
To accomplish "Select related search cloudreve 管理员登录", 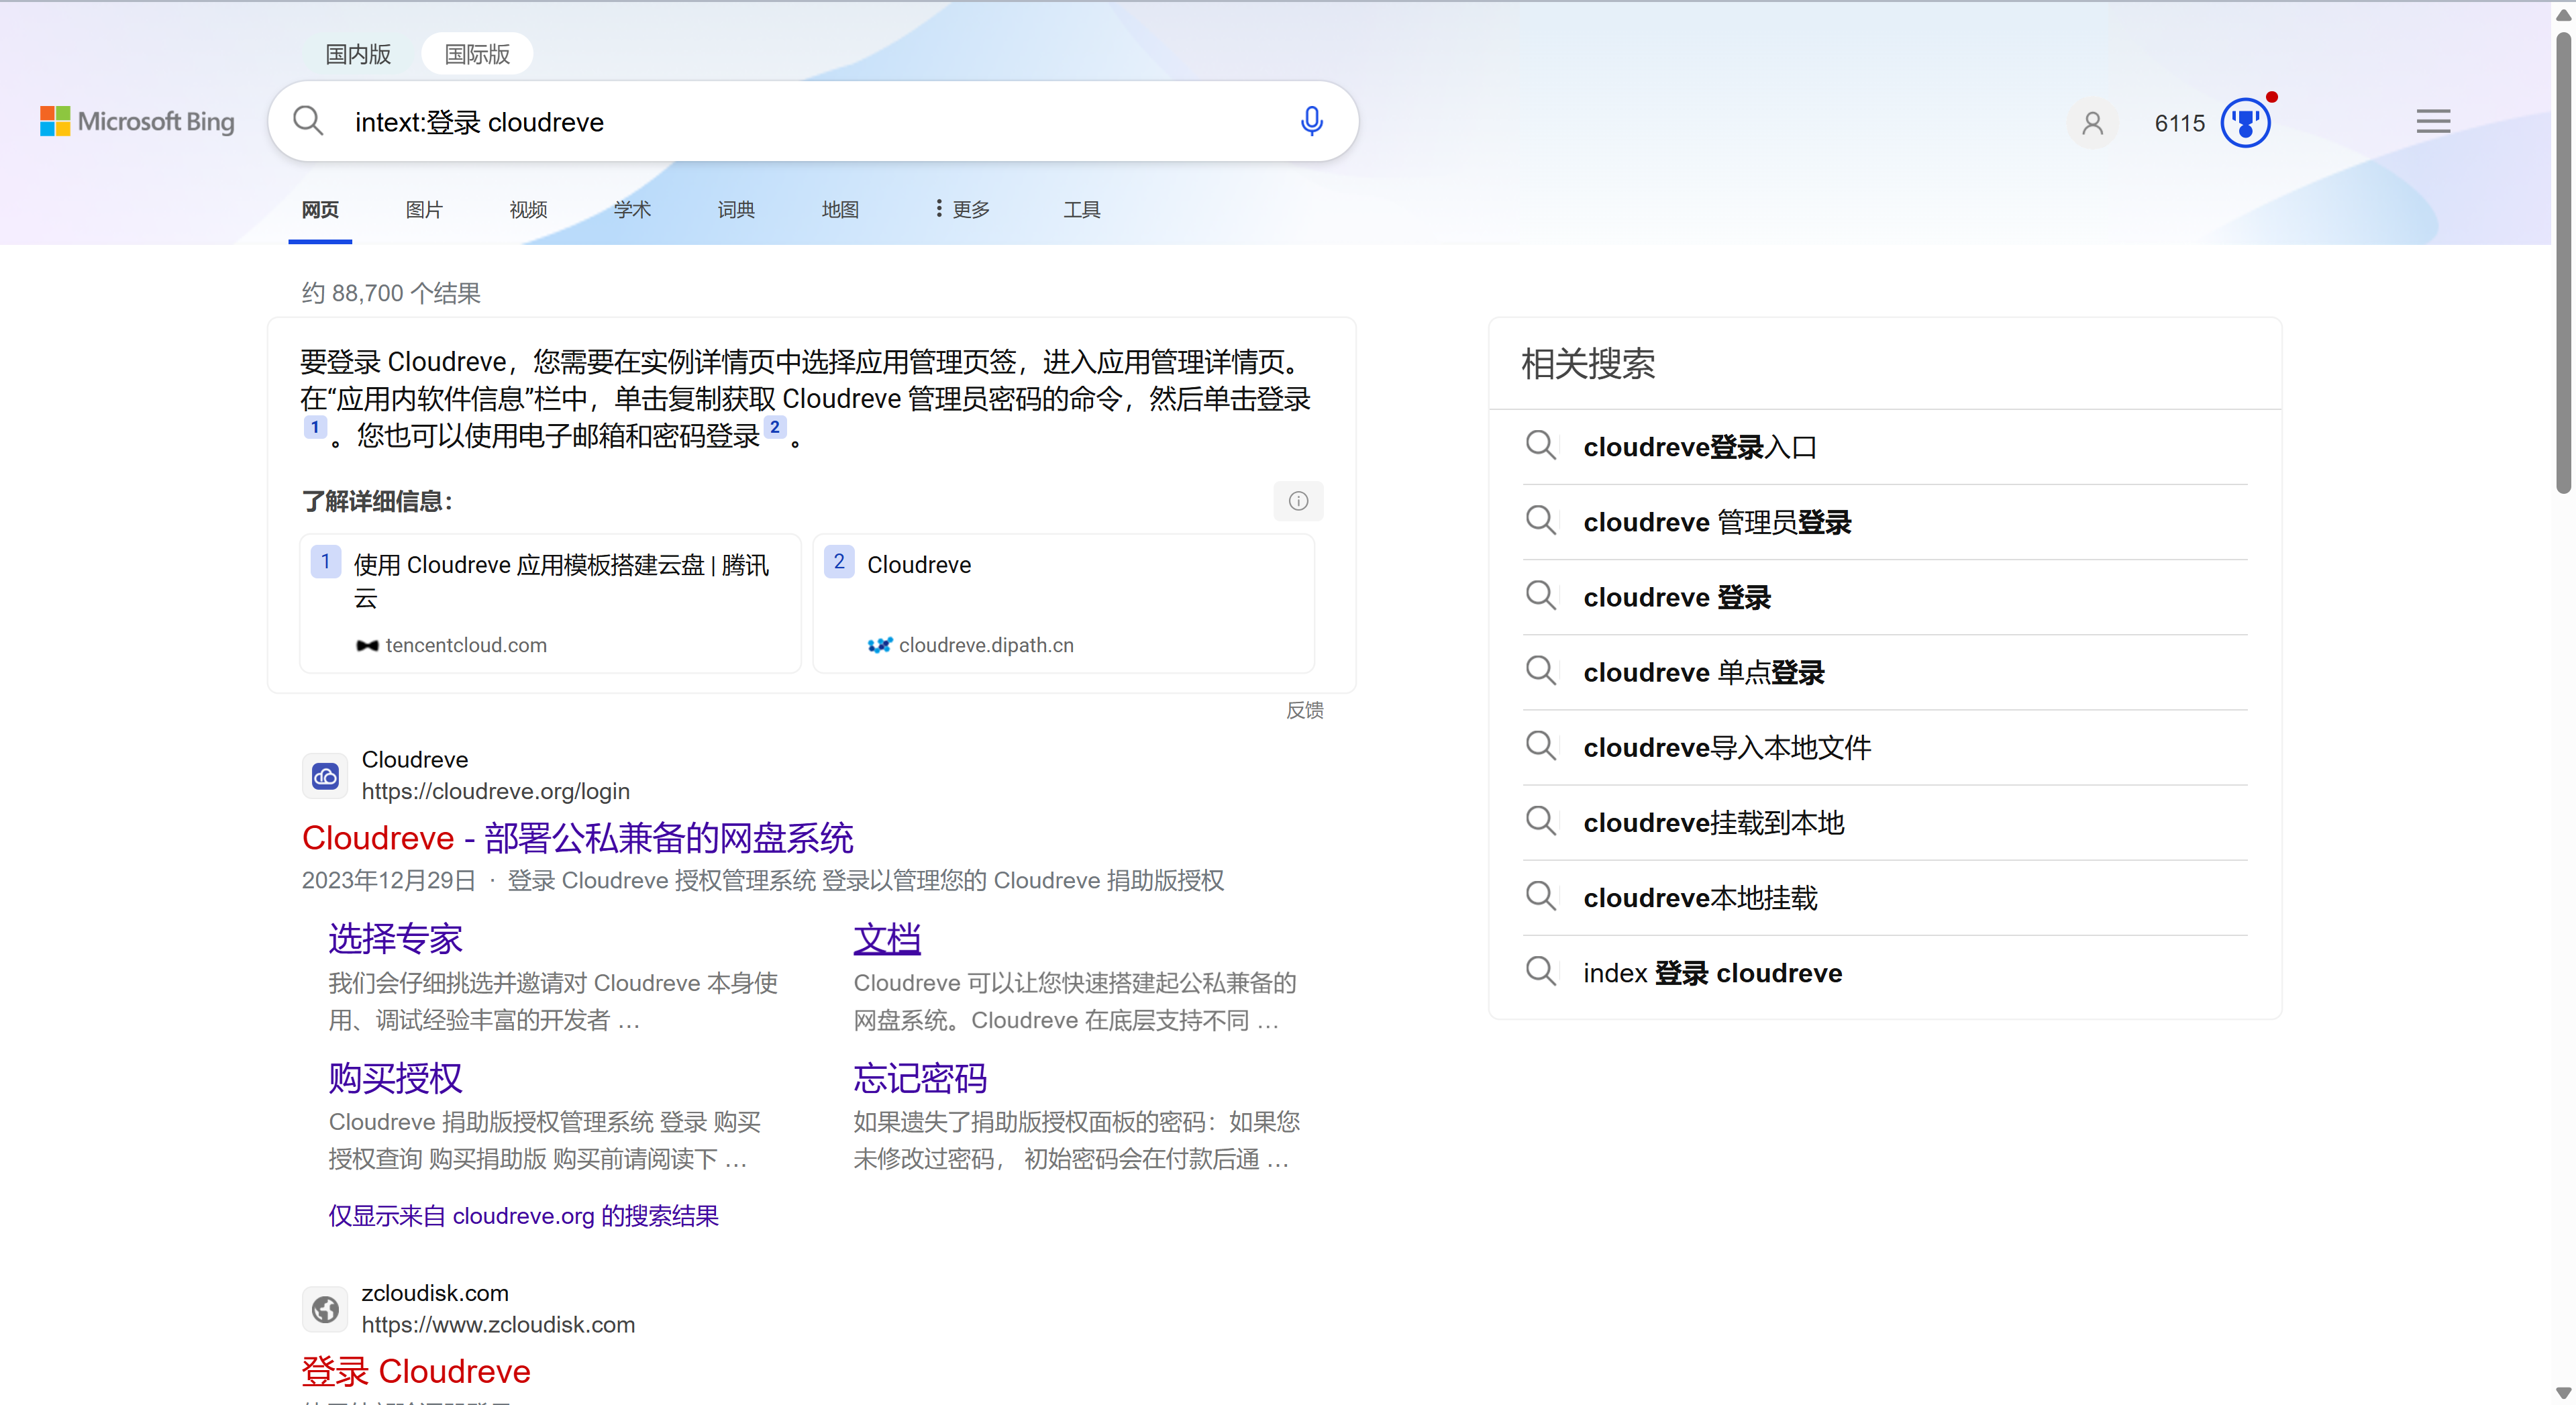I will point(1717,522).
